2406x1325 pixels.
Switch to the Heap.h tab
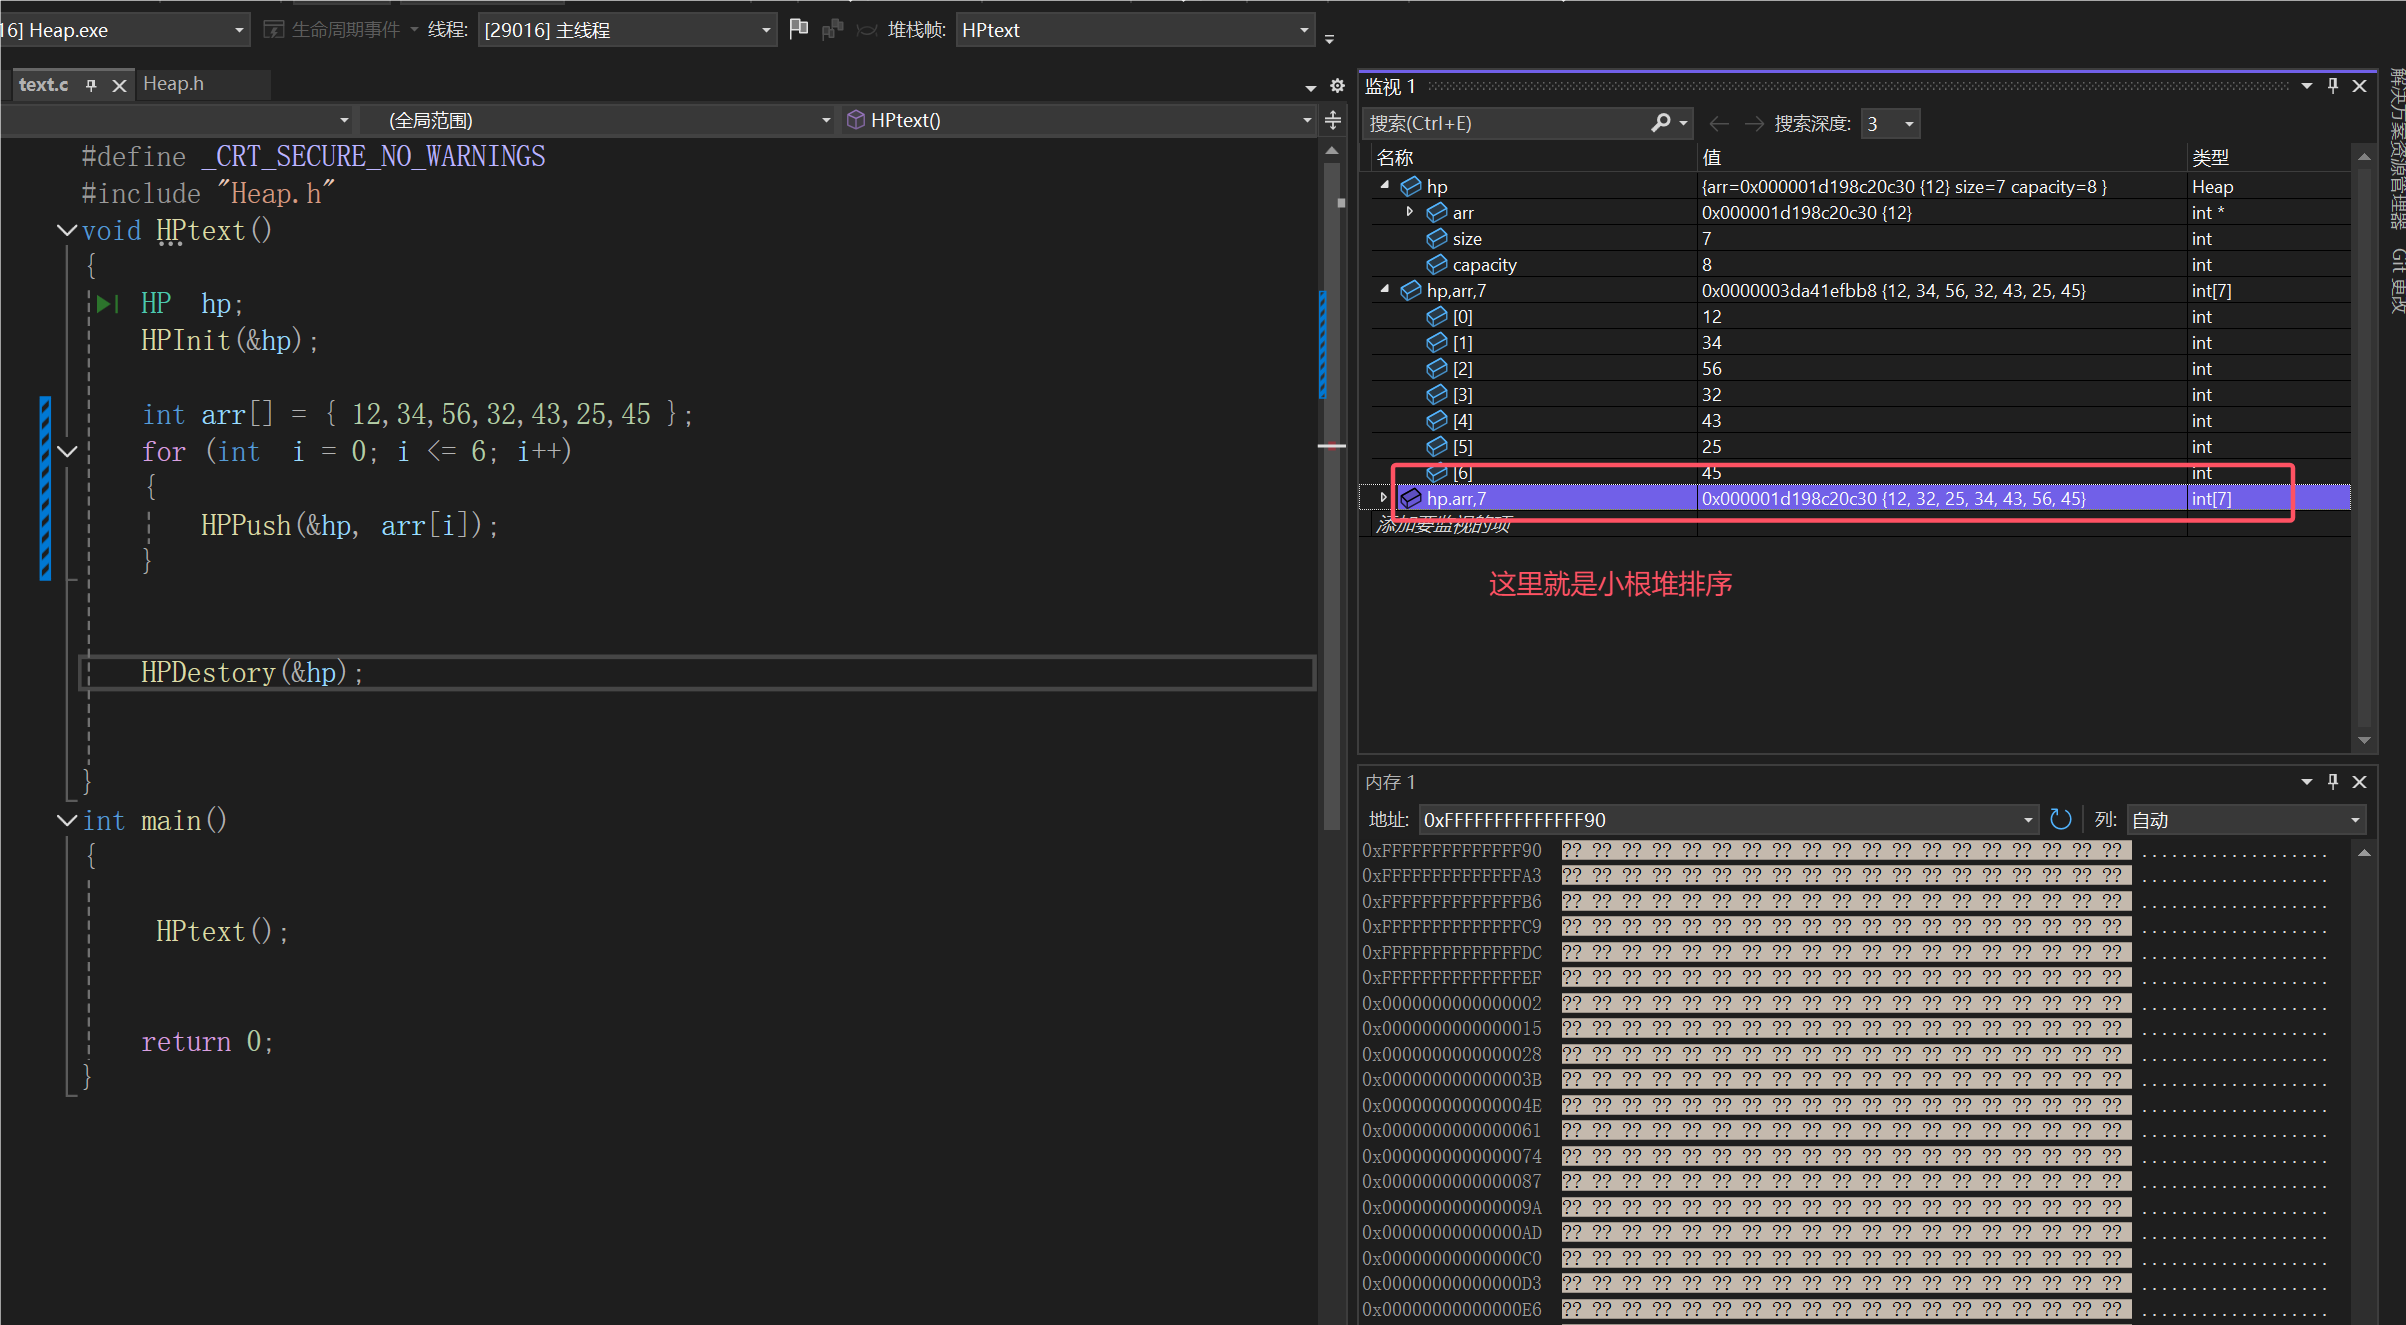pos(174,84)
